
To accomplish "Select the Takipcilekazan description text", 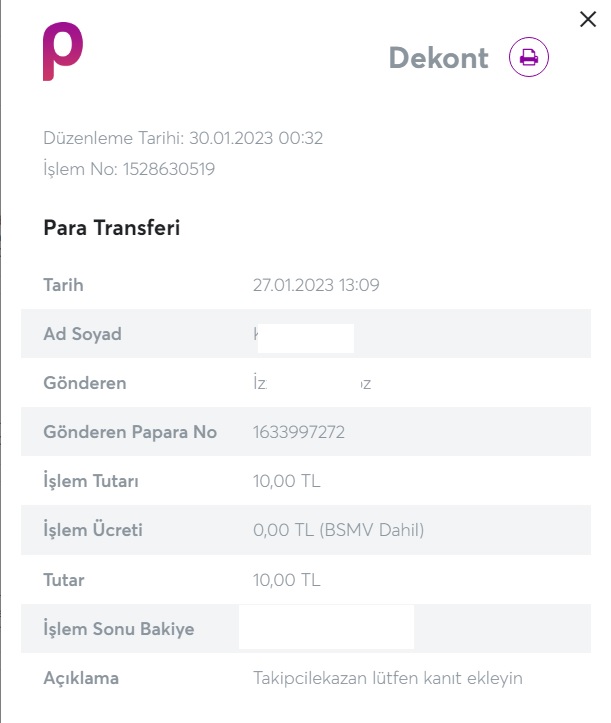I will tap(388, 678).
